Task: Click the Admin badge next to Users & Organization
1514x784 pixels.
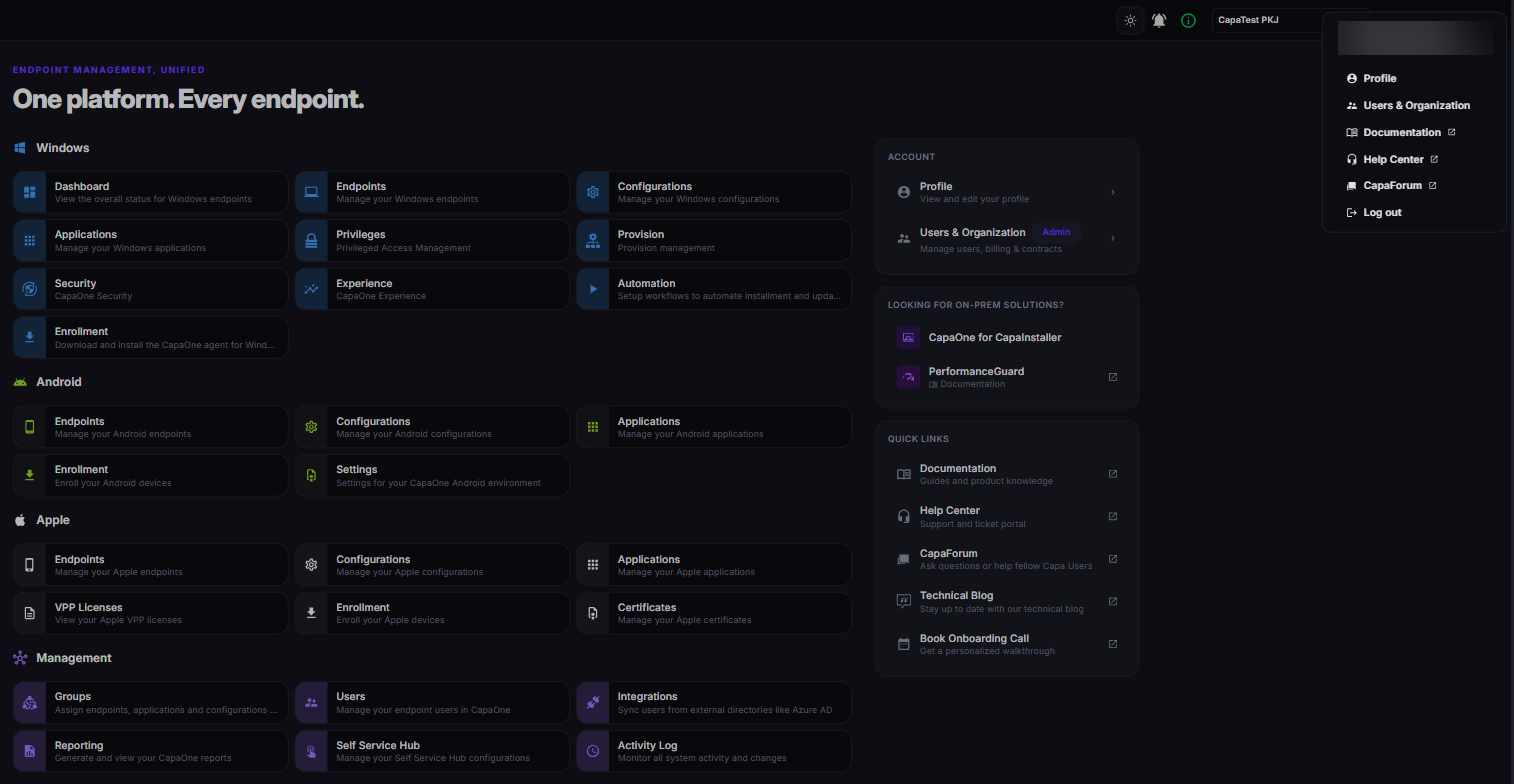Action: click(1056, 232)
